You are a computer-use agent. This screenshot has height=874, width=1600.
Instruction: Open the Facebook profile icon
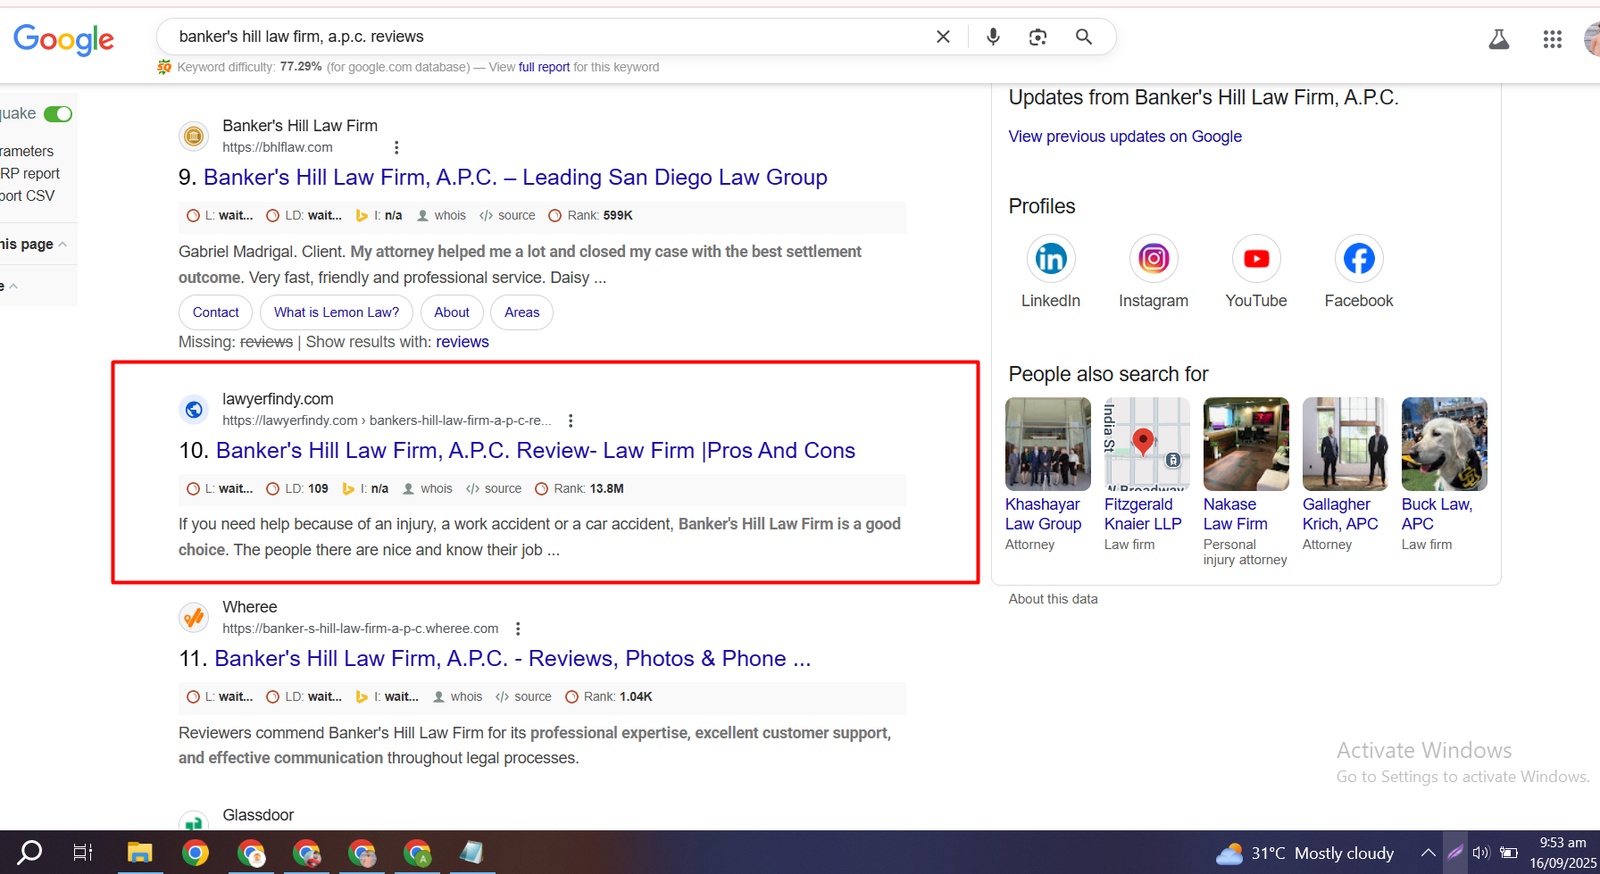pos(1358,259)
